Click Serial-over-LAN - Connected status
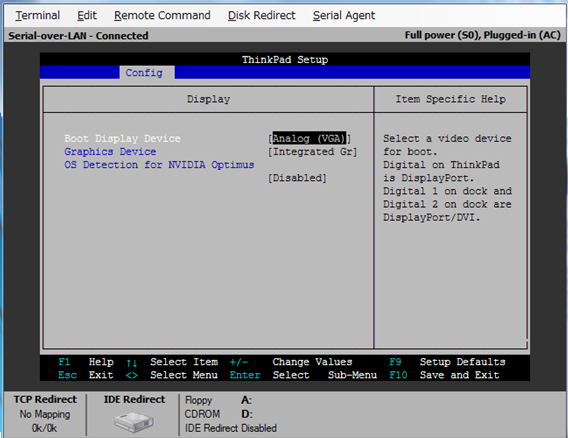Image resolution: width=568 pixels, height=438 pixels. click(x=78, y=36)
